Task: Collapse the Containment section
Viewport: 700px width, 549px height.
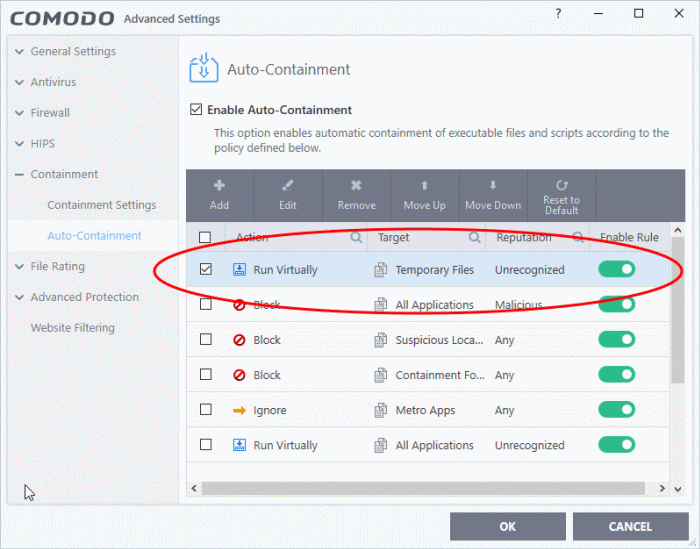Action: [x=20, y=175]
